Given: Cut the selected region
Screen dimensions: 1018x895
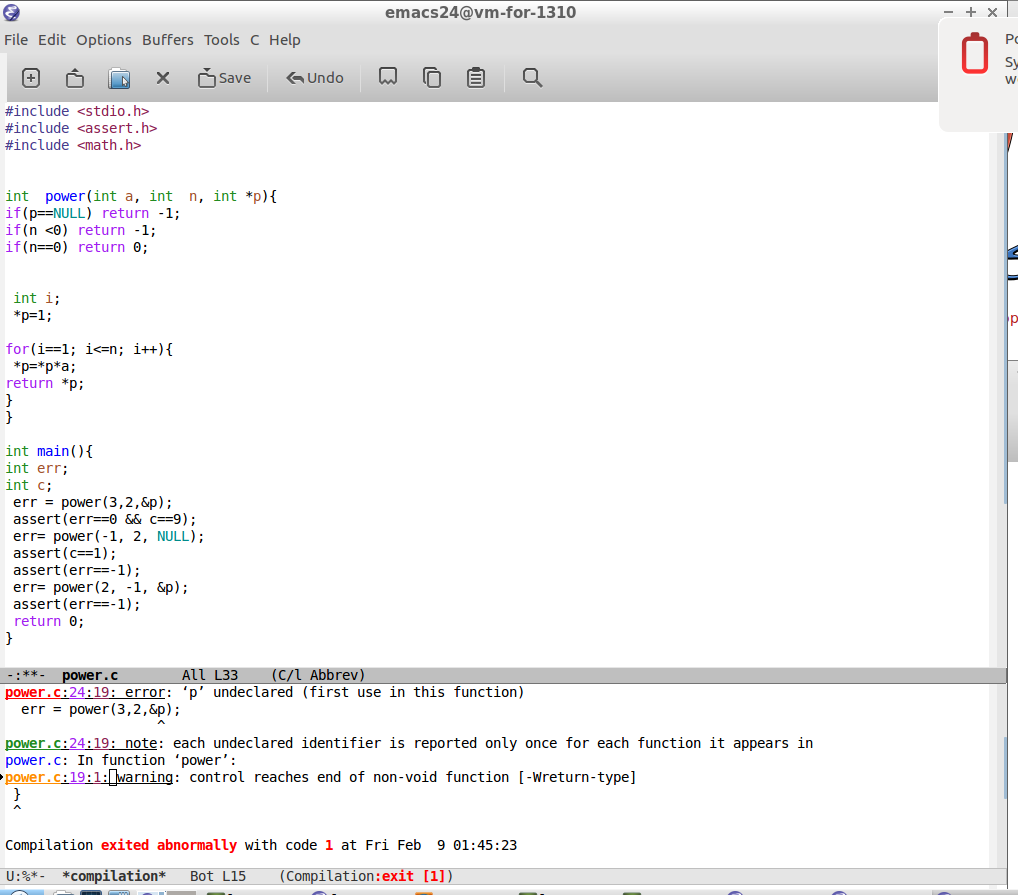Looking at the screenshot, I should [x=387, y=77].
